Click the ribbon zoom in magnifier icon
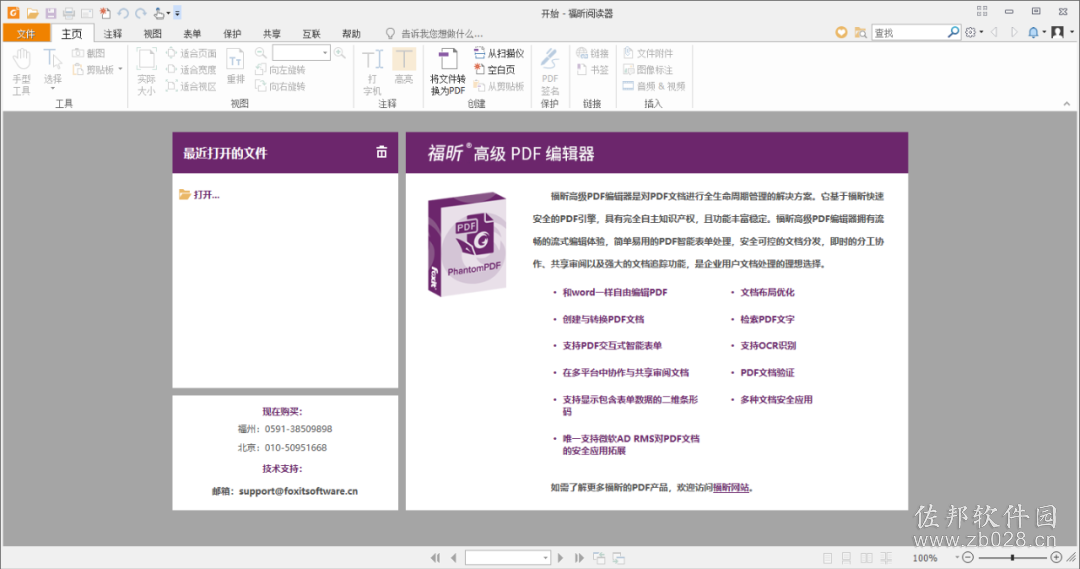The image size is (1080, 569). pyautogui.click(x=340, y=53)
